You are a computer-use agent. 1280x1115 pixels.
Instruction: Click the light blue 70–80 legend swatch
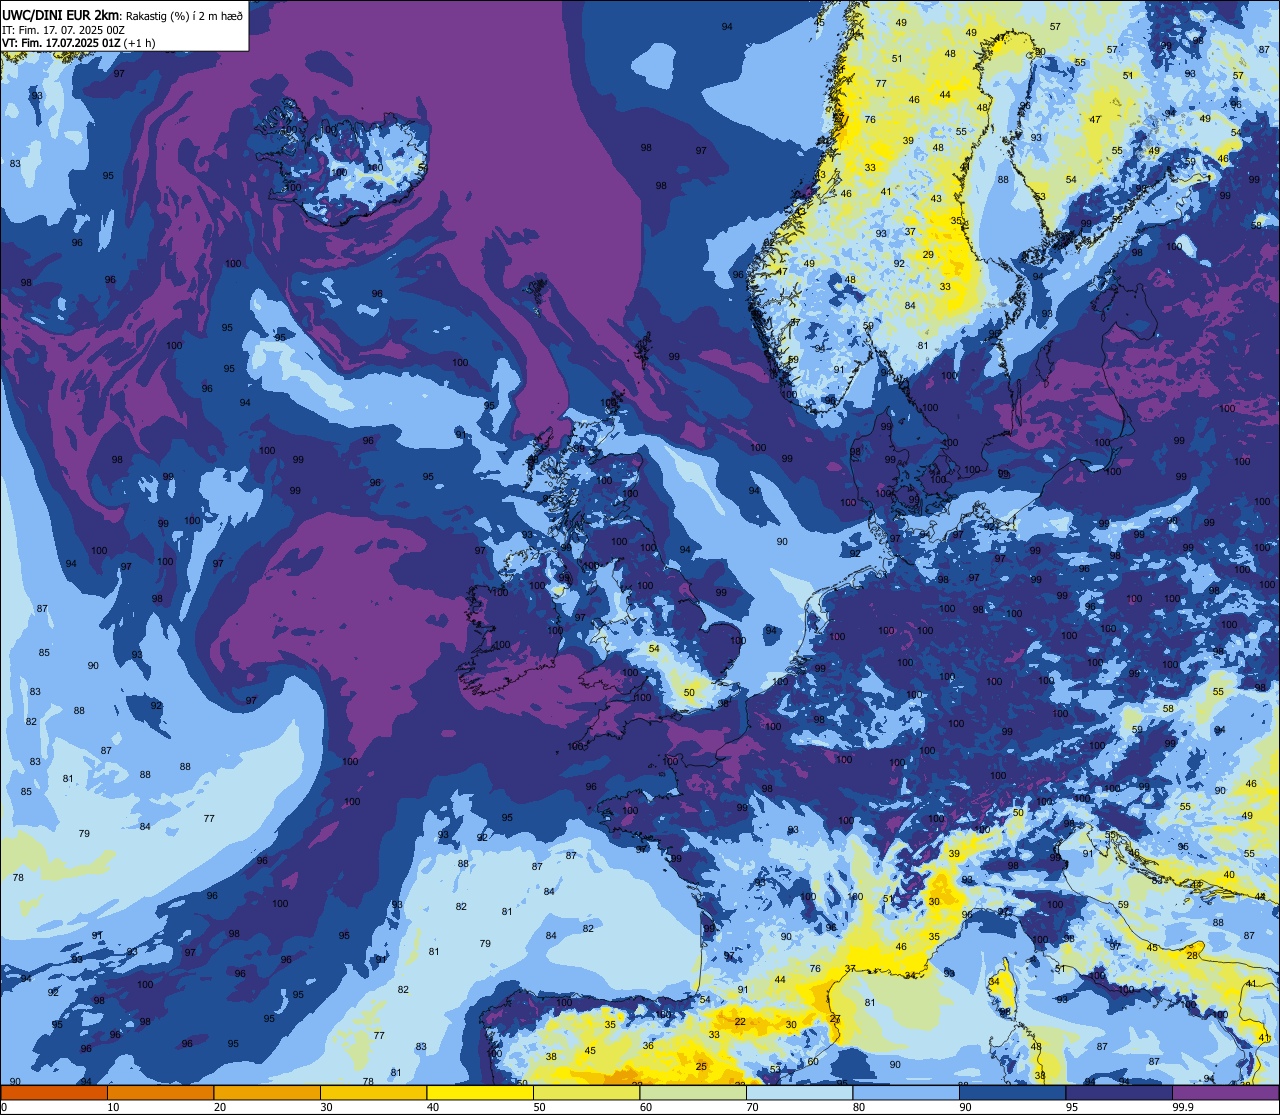click(799, 1092)
